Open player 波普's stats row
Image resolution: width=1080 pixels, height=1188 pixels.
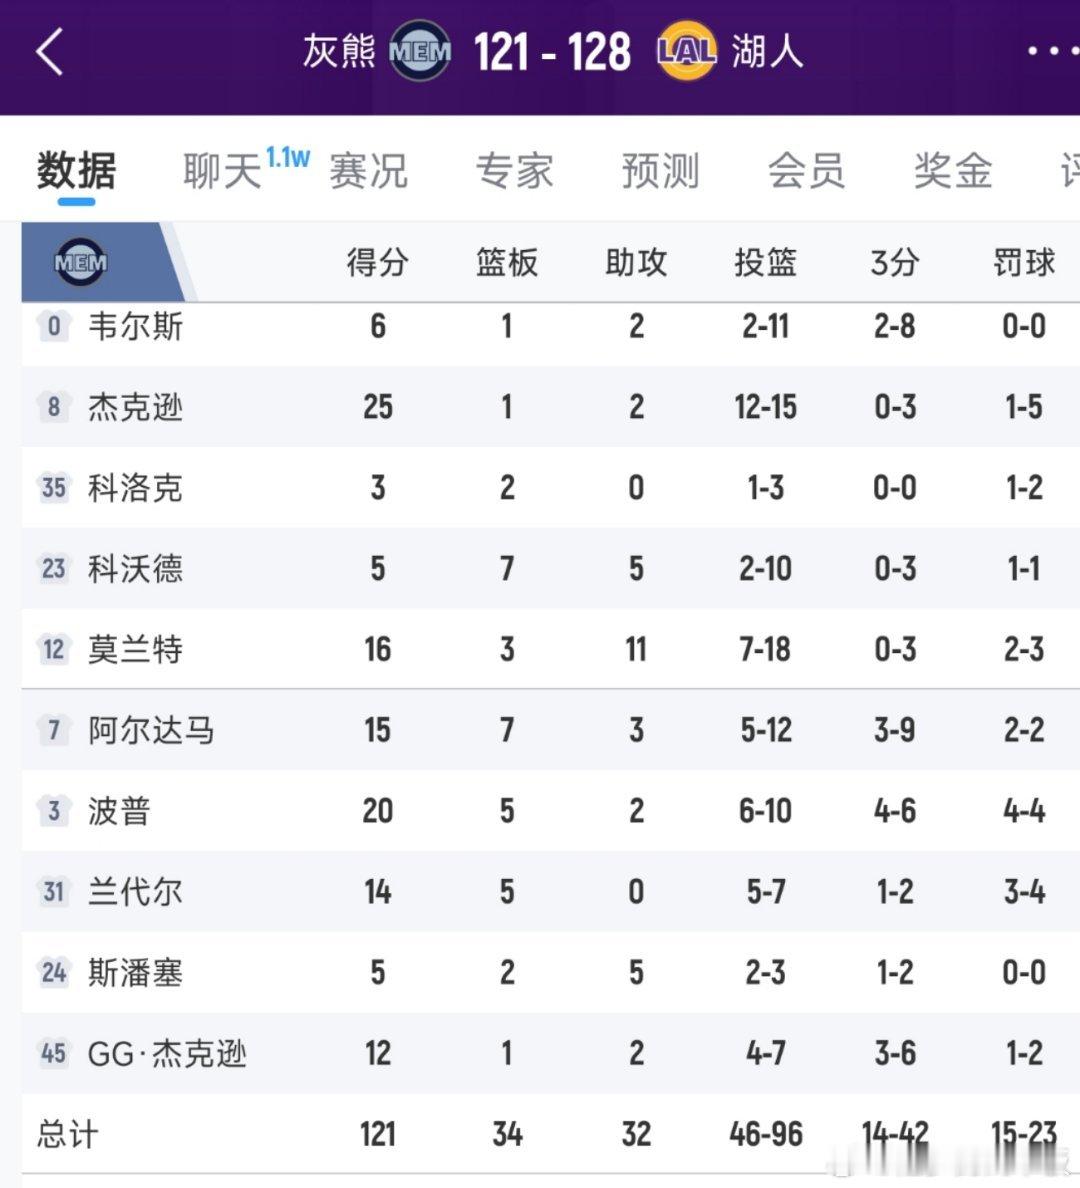point(119,811)
